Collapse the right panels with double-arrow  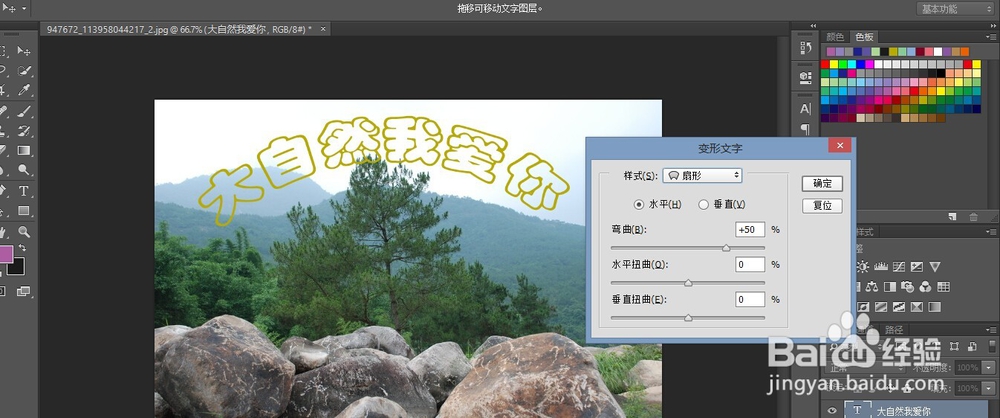pos(992,26)
